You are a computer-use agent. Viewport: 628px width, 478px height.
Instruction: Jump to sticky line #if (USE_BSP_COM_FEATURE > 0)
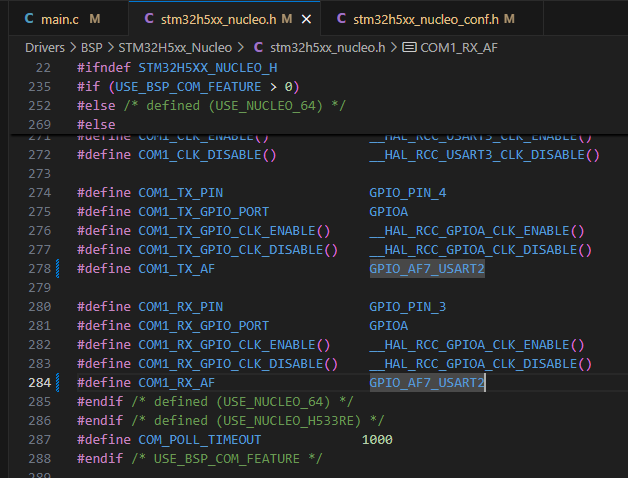[x=188, y=87]
